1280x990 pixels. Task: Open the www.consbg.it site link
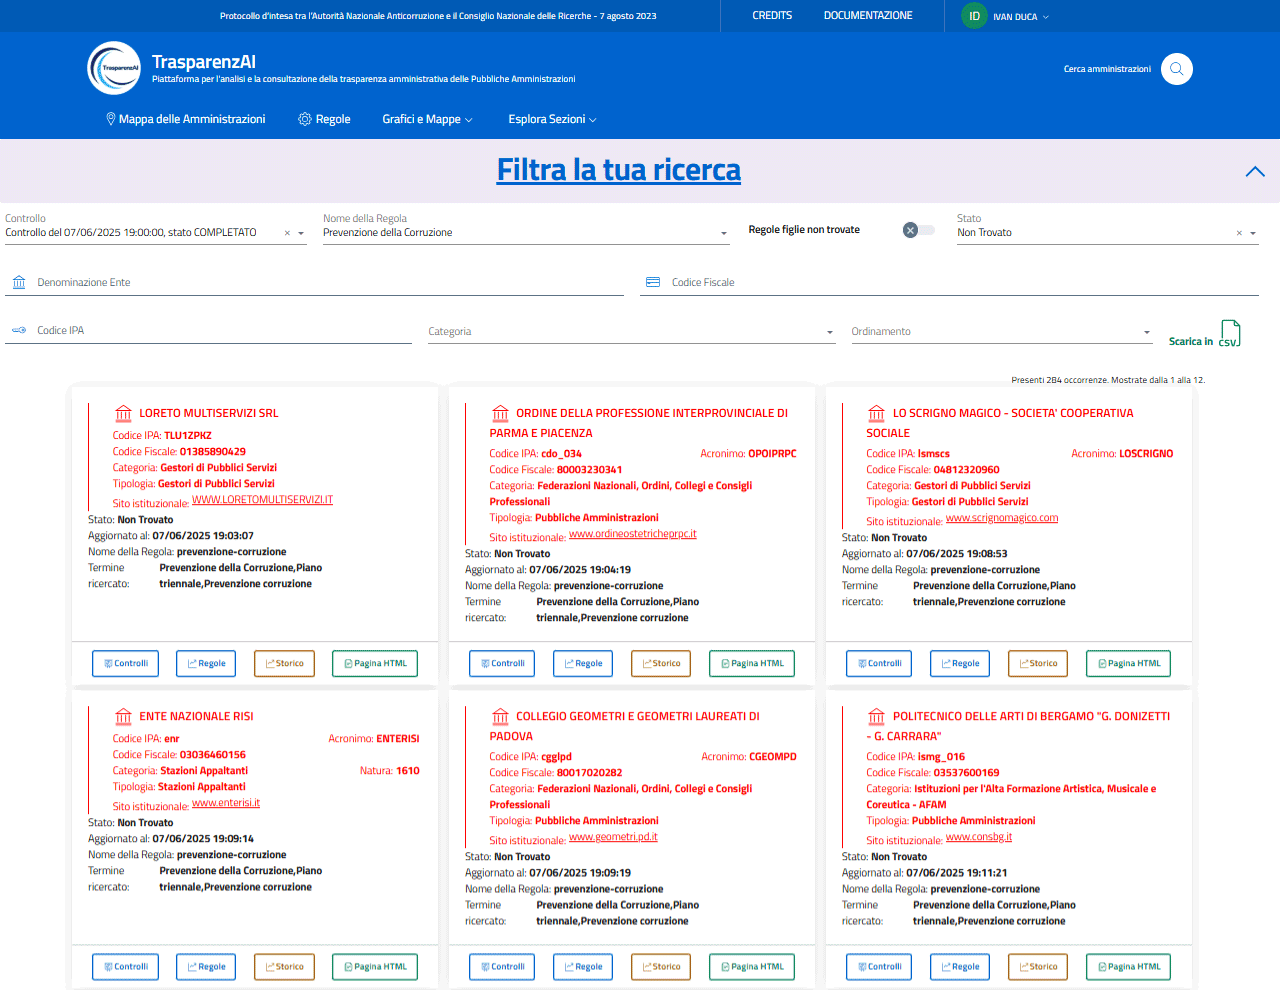click(979, 836)
